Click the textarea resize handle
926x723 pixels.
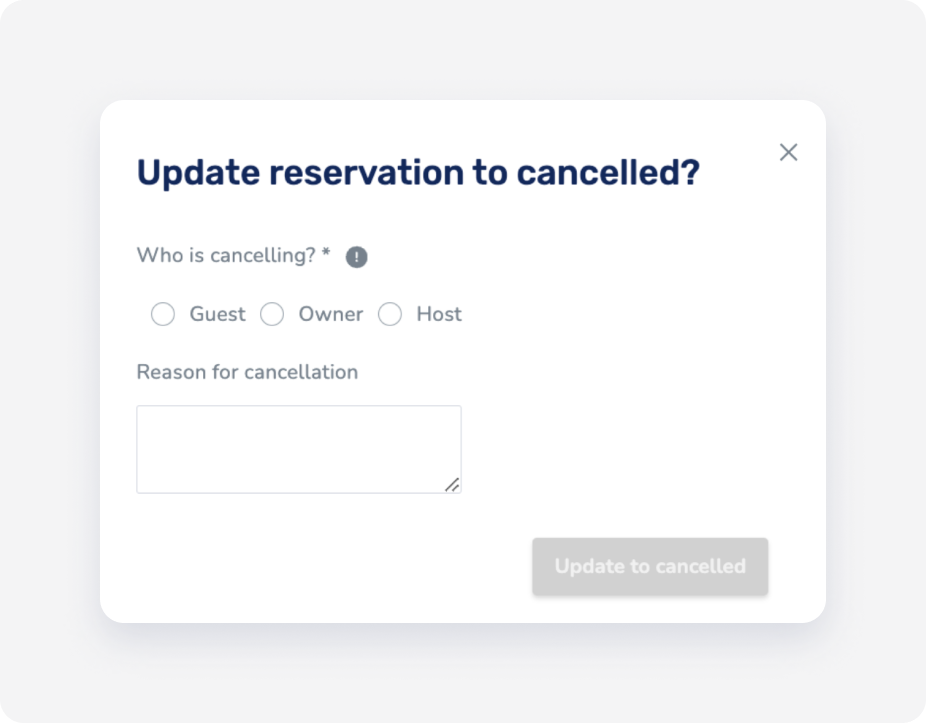point(454,485)
